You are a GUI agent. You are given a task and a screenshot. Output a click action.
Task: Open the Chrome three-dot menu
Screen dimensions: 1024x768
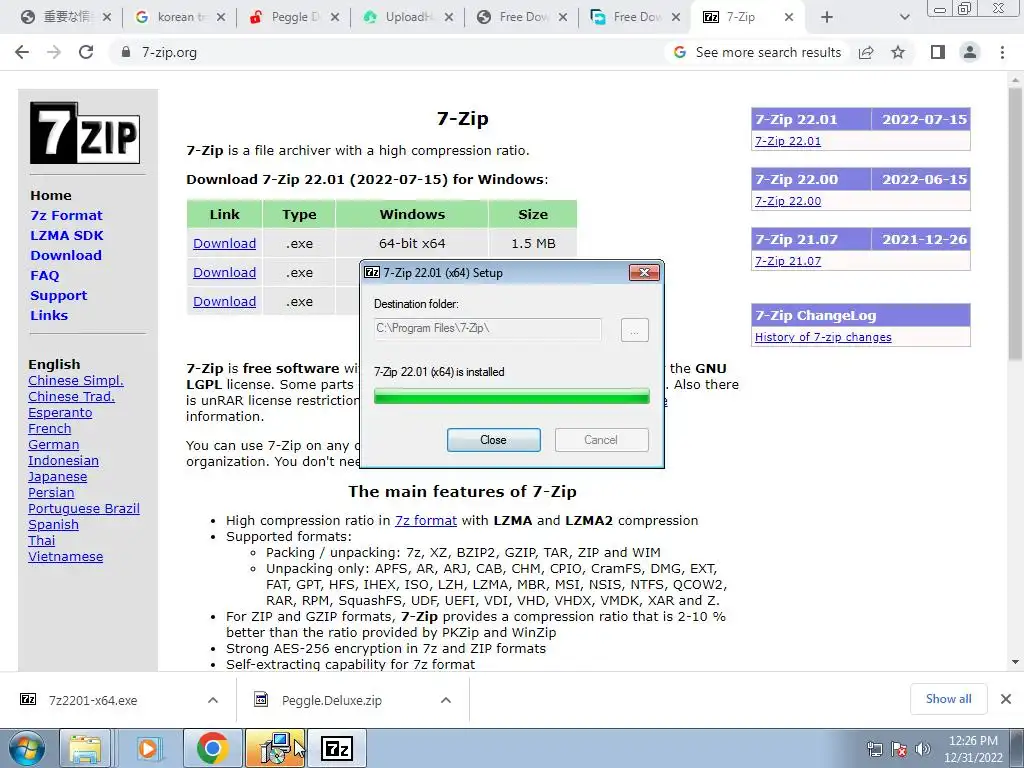click(x=1002, y=52)
